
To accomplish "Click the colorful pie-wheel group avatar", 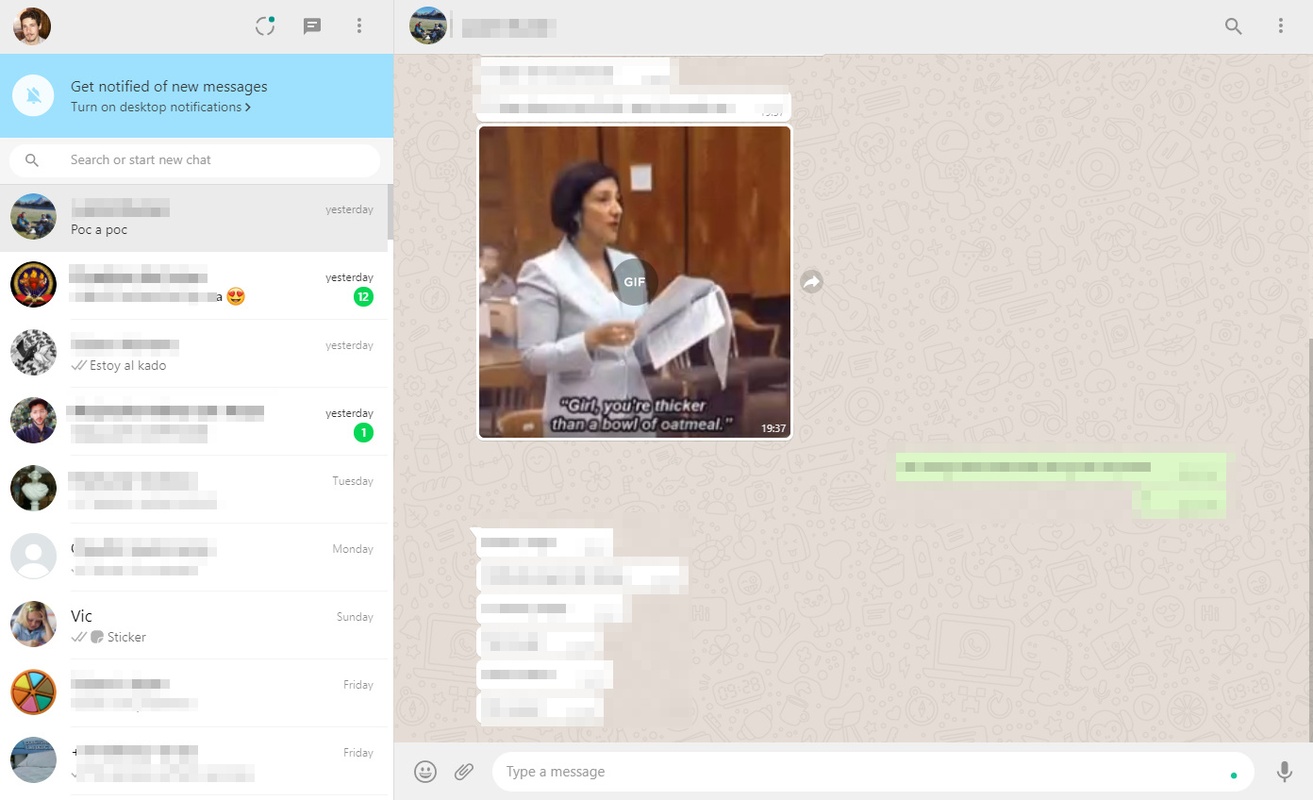I will coord(33,692).
